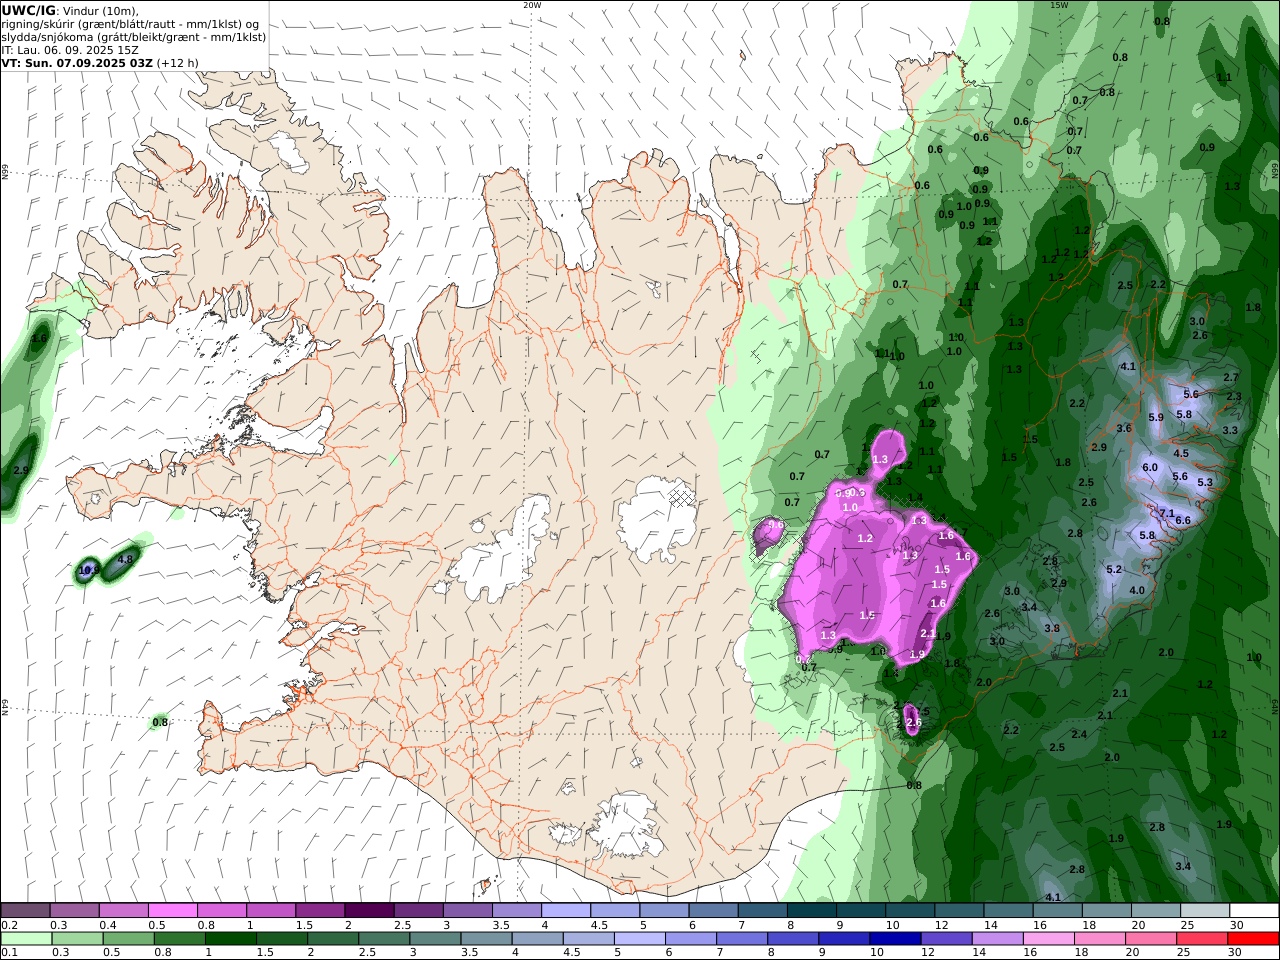The height and width of the screenshot is (960, 1280).
Task: Click the 5.3 precipitation value near the east coast
Action: 1205,482
